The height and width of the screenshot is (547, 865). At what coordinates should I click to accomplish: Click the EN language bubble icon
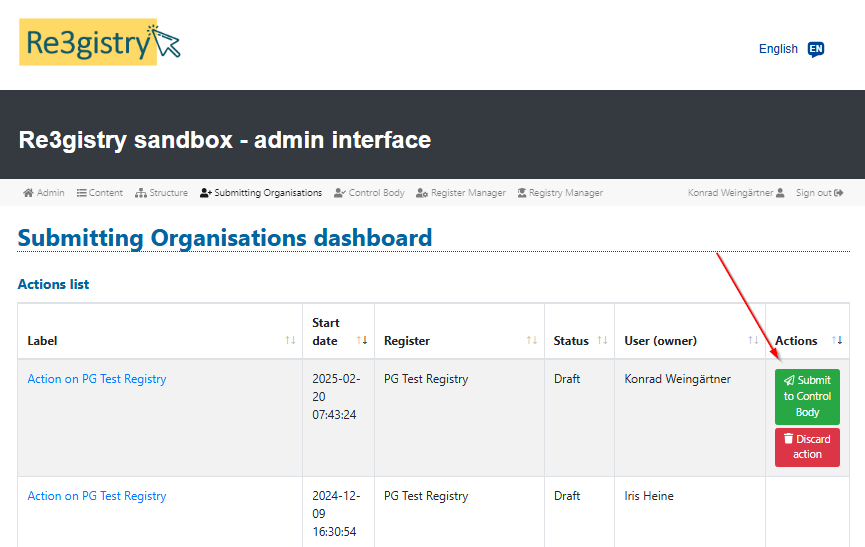click(816, 49)
